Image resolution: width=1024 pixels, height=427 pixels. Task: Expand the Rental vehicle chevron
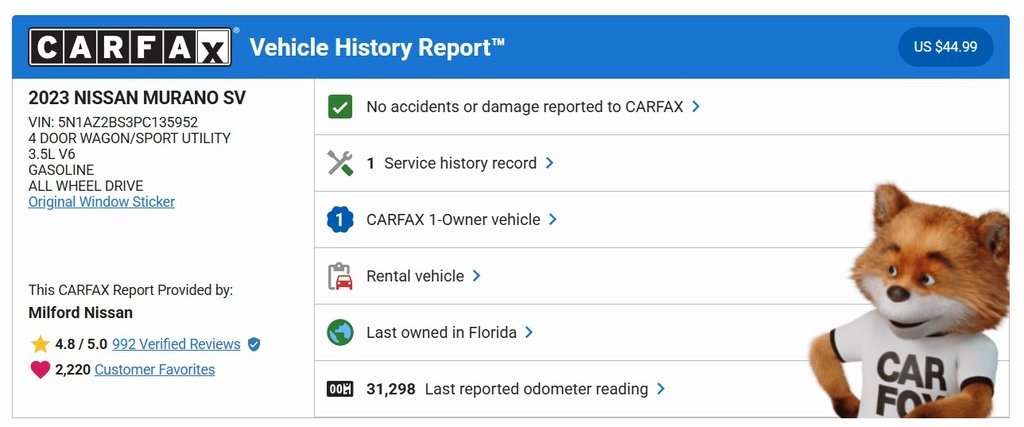click(477, 276)
